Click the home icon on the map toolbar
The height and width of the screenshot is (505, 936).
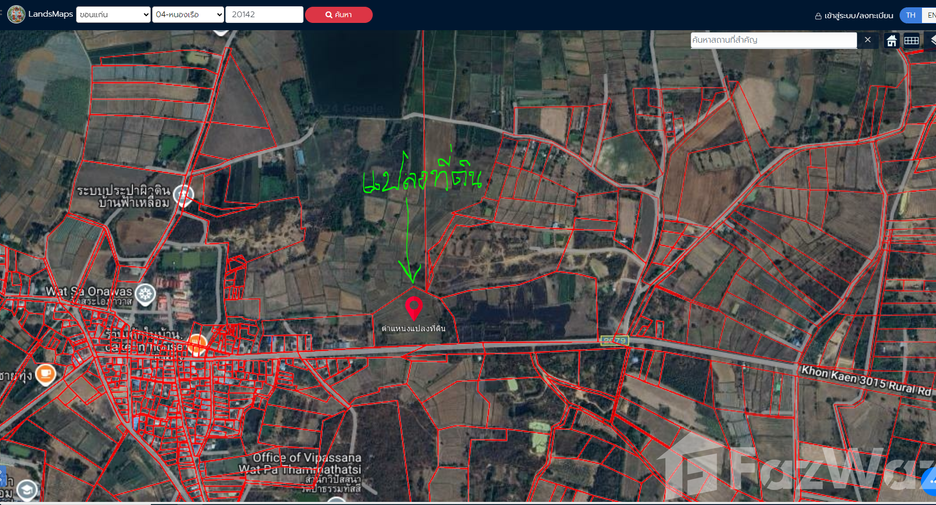891,41
